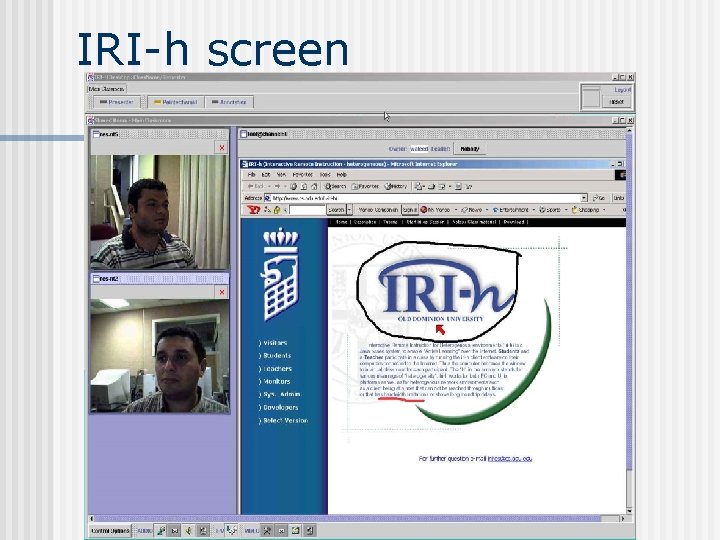
Task: Click the email address link at page bottom
Action: [x=509, y=458]
